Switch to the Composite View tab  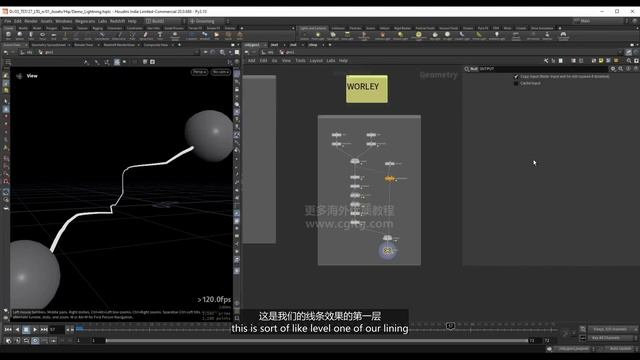(x=156, y=45)
